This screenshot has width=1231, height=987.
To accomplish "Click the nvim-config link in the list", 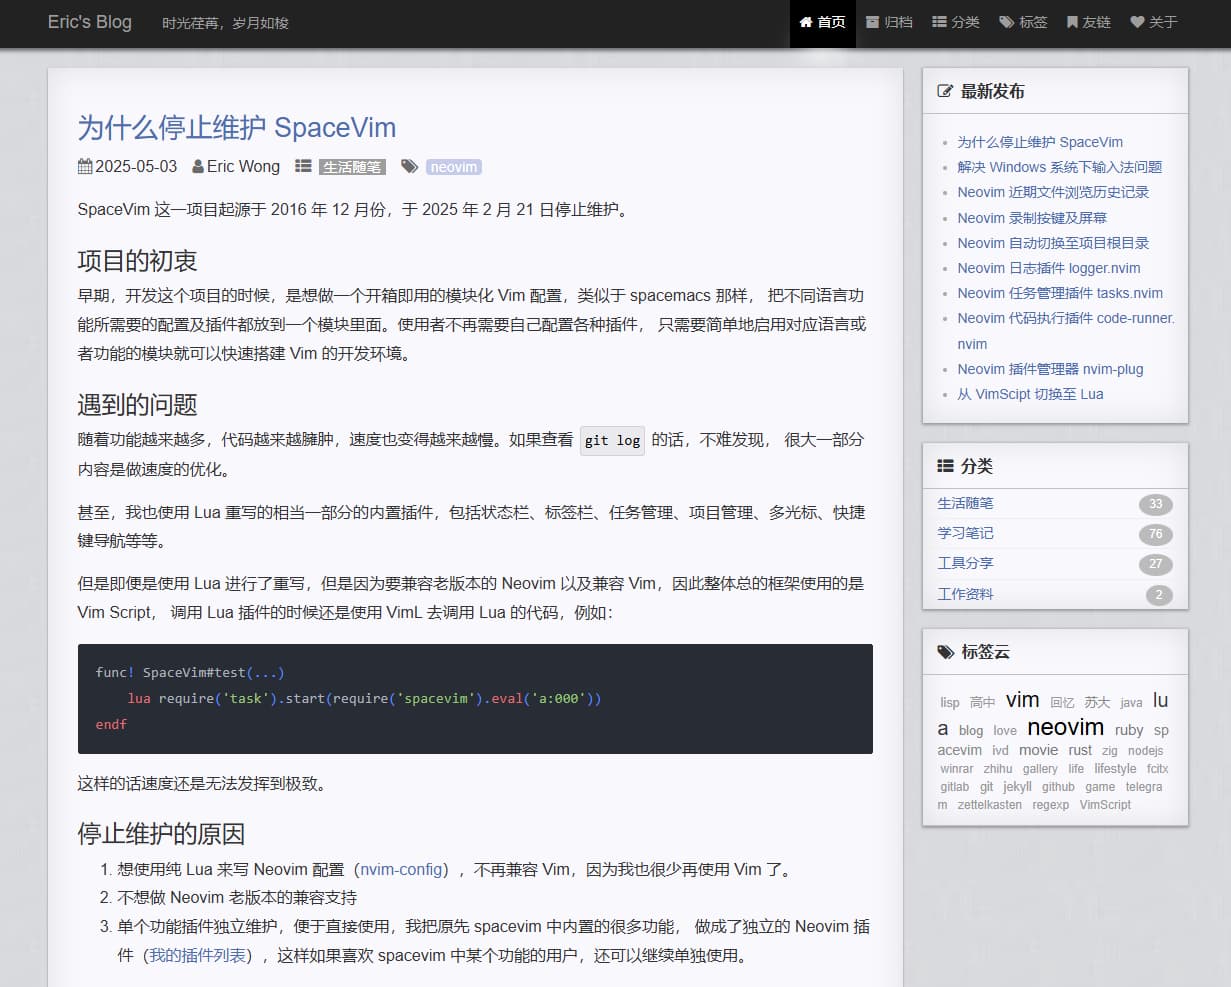I will (400, 870).
